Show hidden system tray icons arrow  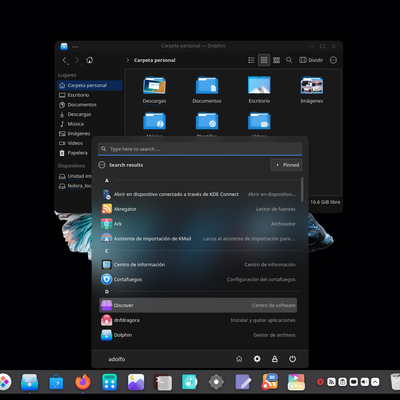coord(375,382)
